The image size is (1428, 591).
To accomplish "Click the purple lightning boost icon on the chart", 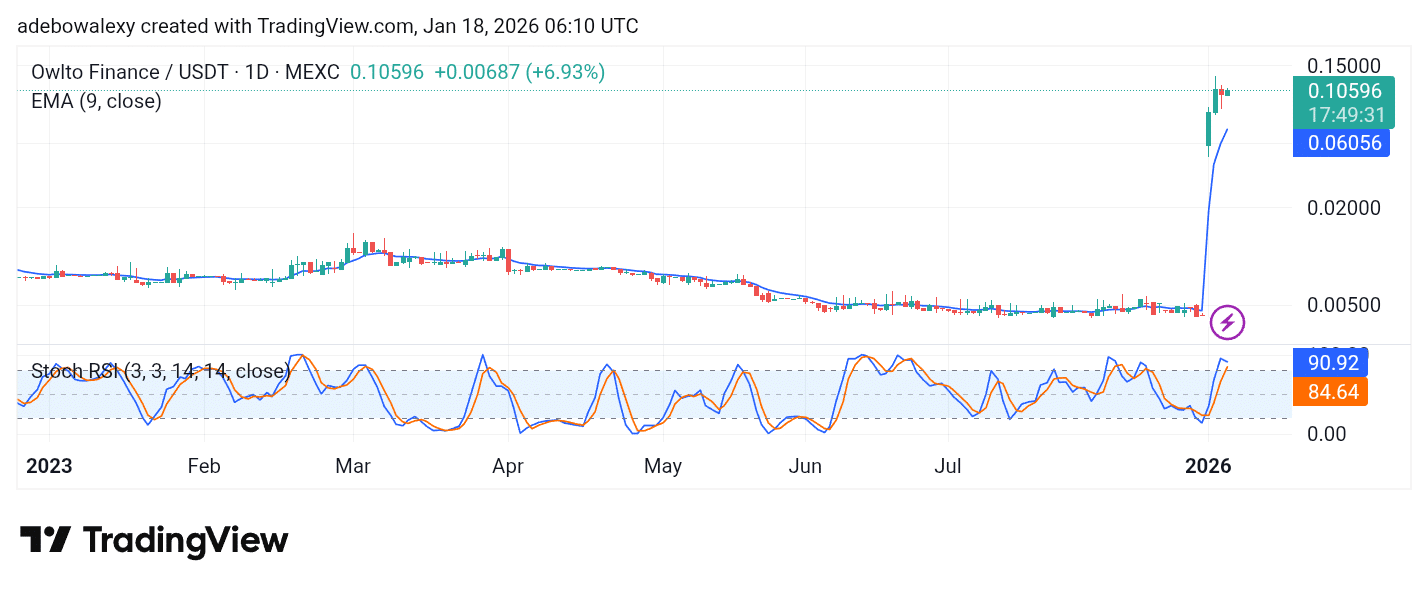I will [x=1227, y=322].
